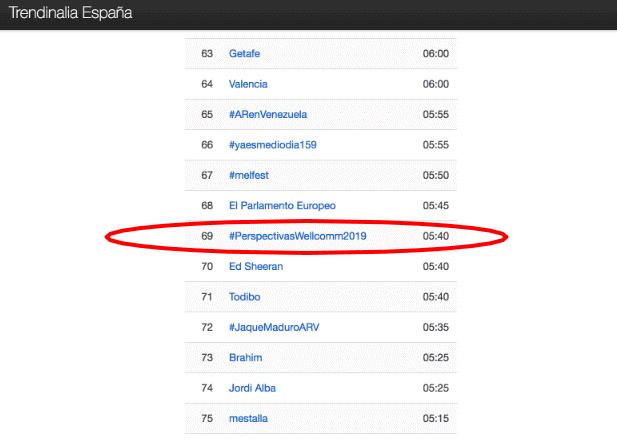Open the Brahim trend link
The image size is (617, 442).
(x=246, y=357)
